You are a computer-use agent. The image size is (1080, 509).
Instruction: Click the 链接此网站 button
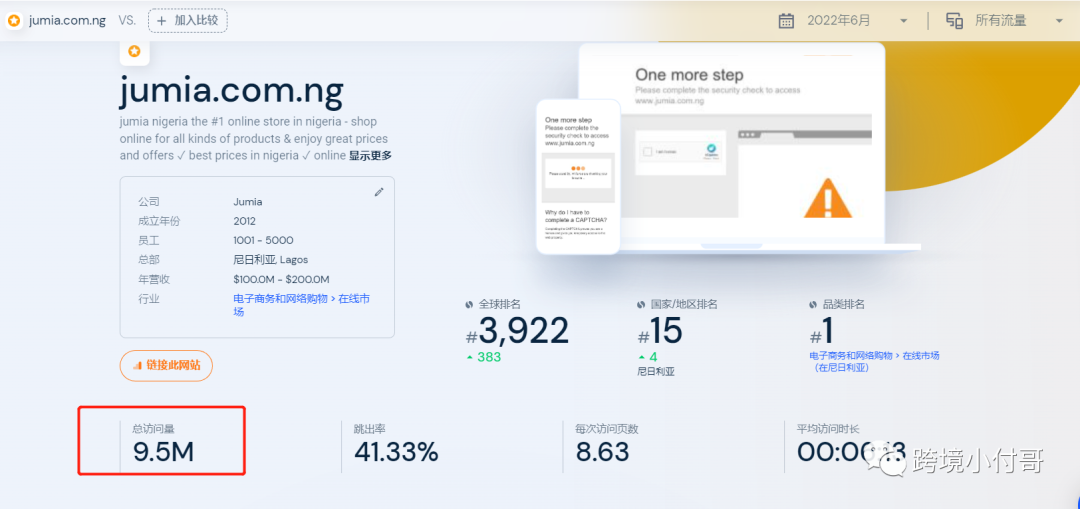[x=166, y=365]
